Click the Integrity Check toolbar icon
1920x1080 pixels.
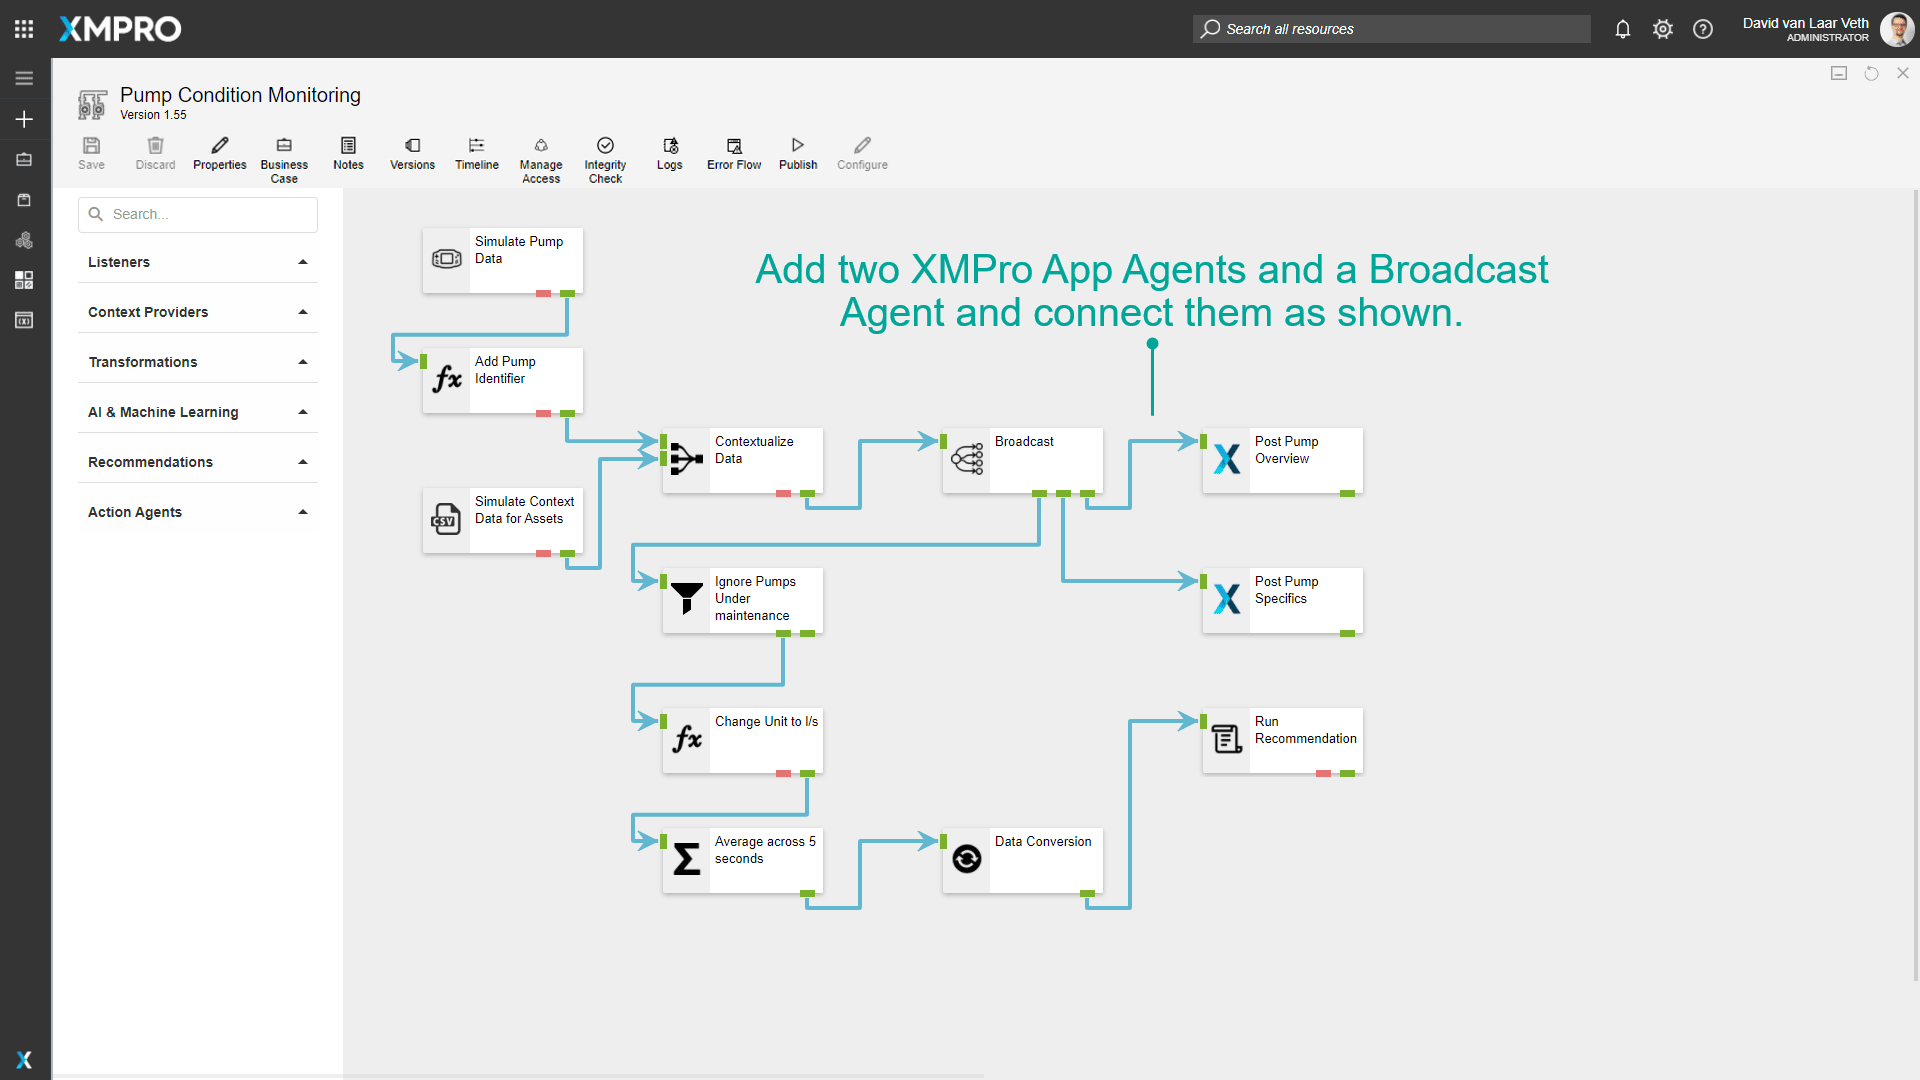605,146
